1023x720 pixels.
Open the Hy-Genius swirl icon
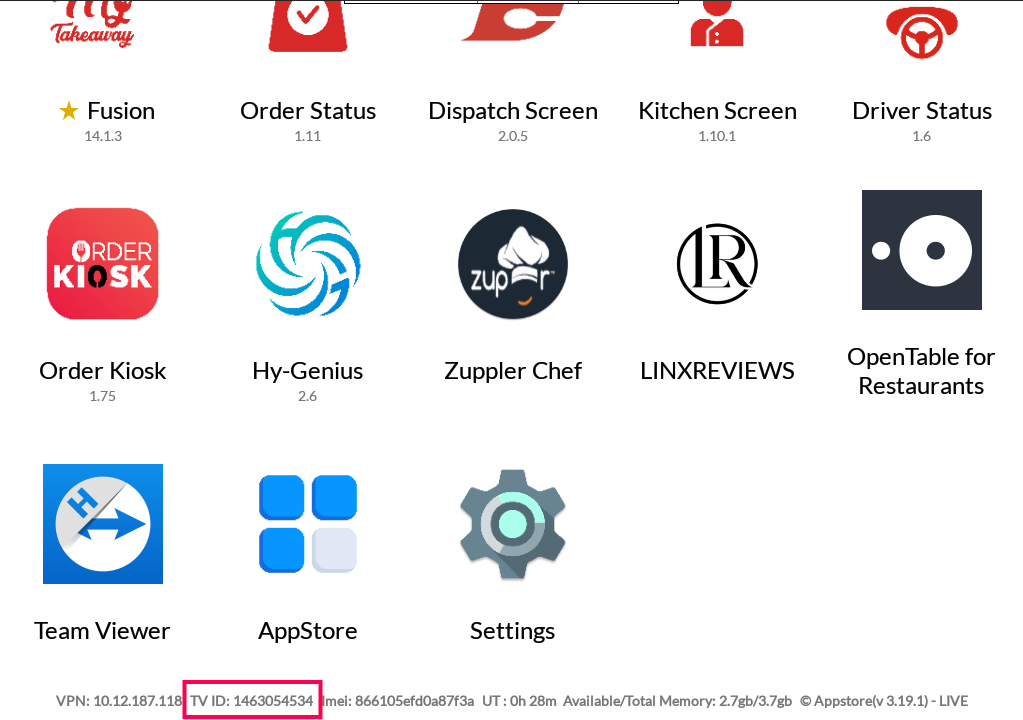click(308, 263)
